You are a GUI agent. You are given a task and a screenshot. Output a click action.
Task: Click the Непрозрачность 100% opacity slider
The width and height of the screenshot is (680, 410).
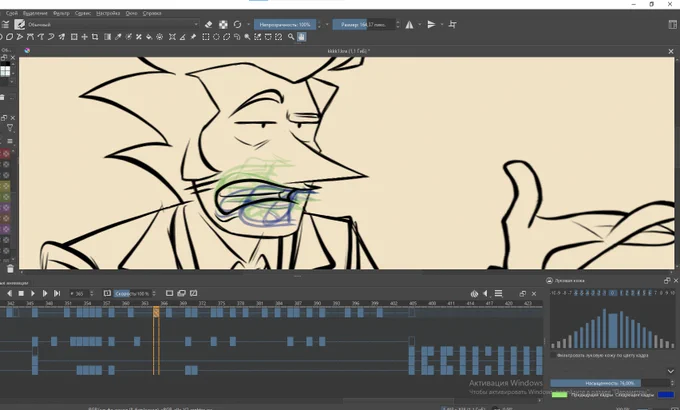[x=285, y=24]
